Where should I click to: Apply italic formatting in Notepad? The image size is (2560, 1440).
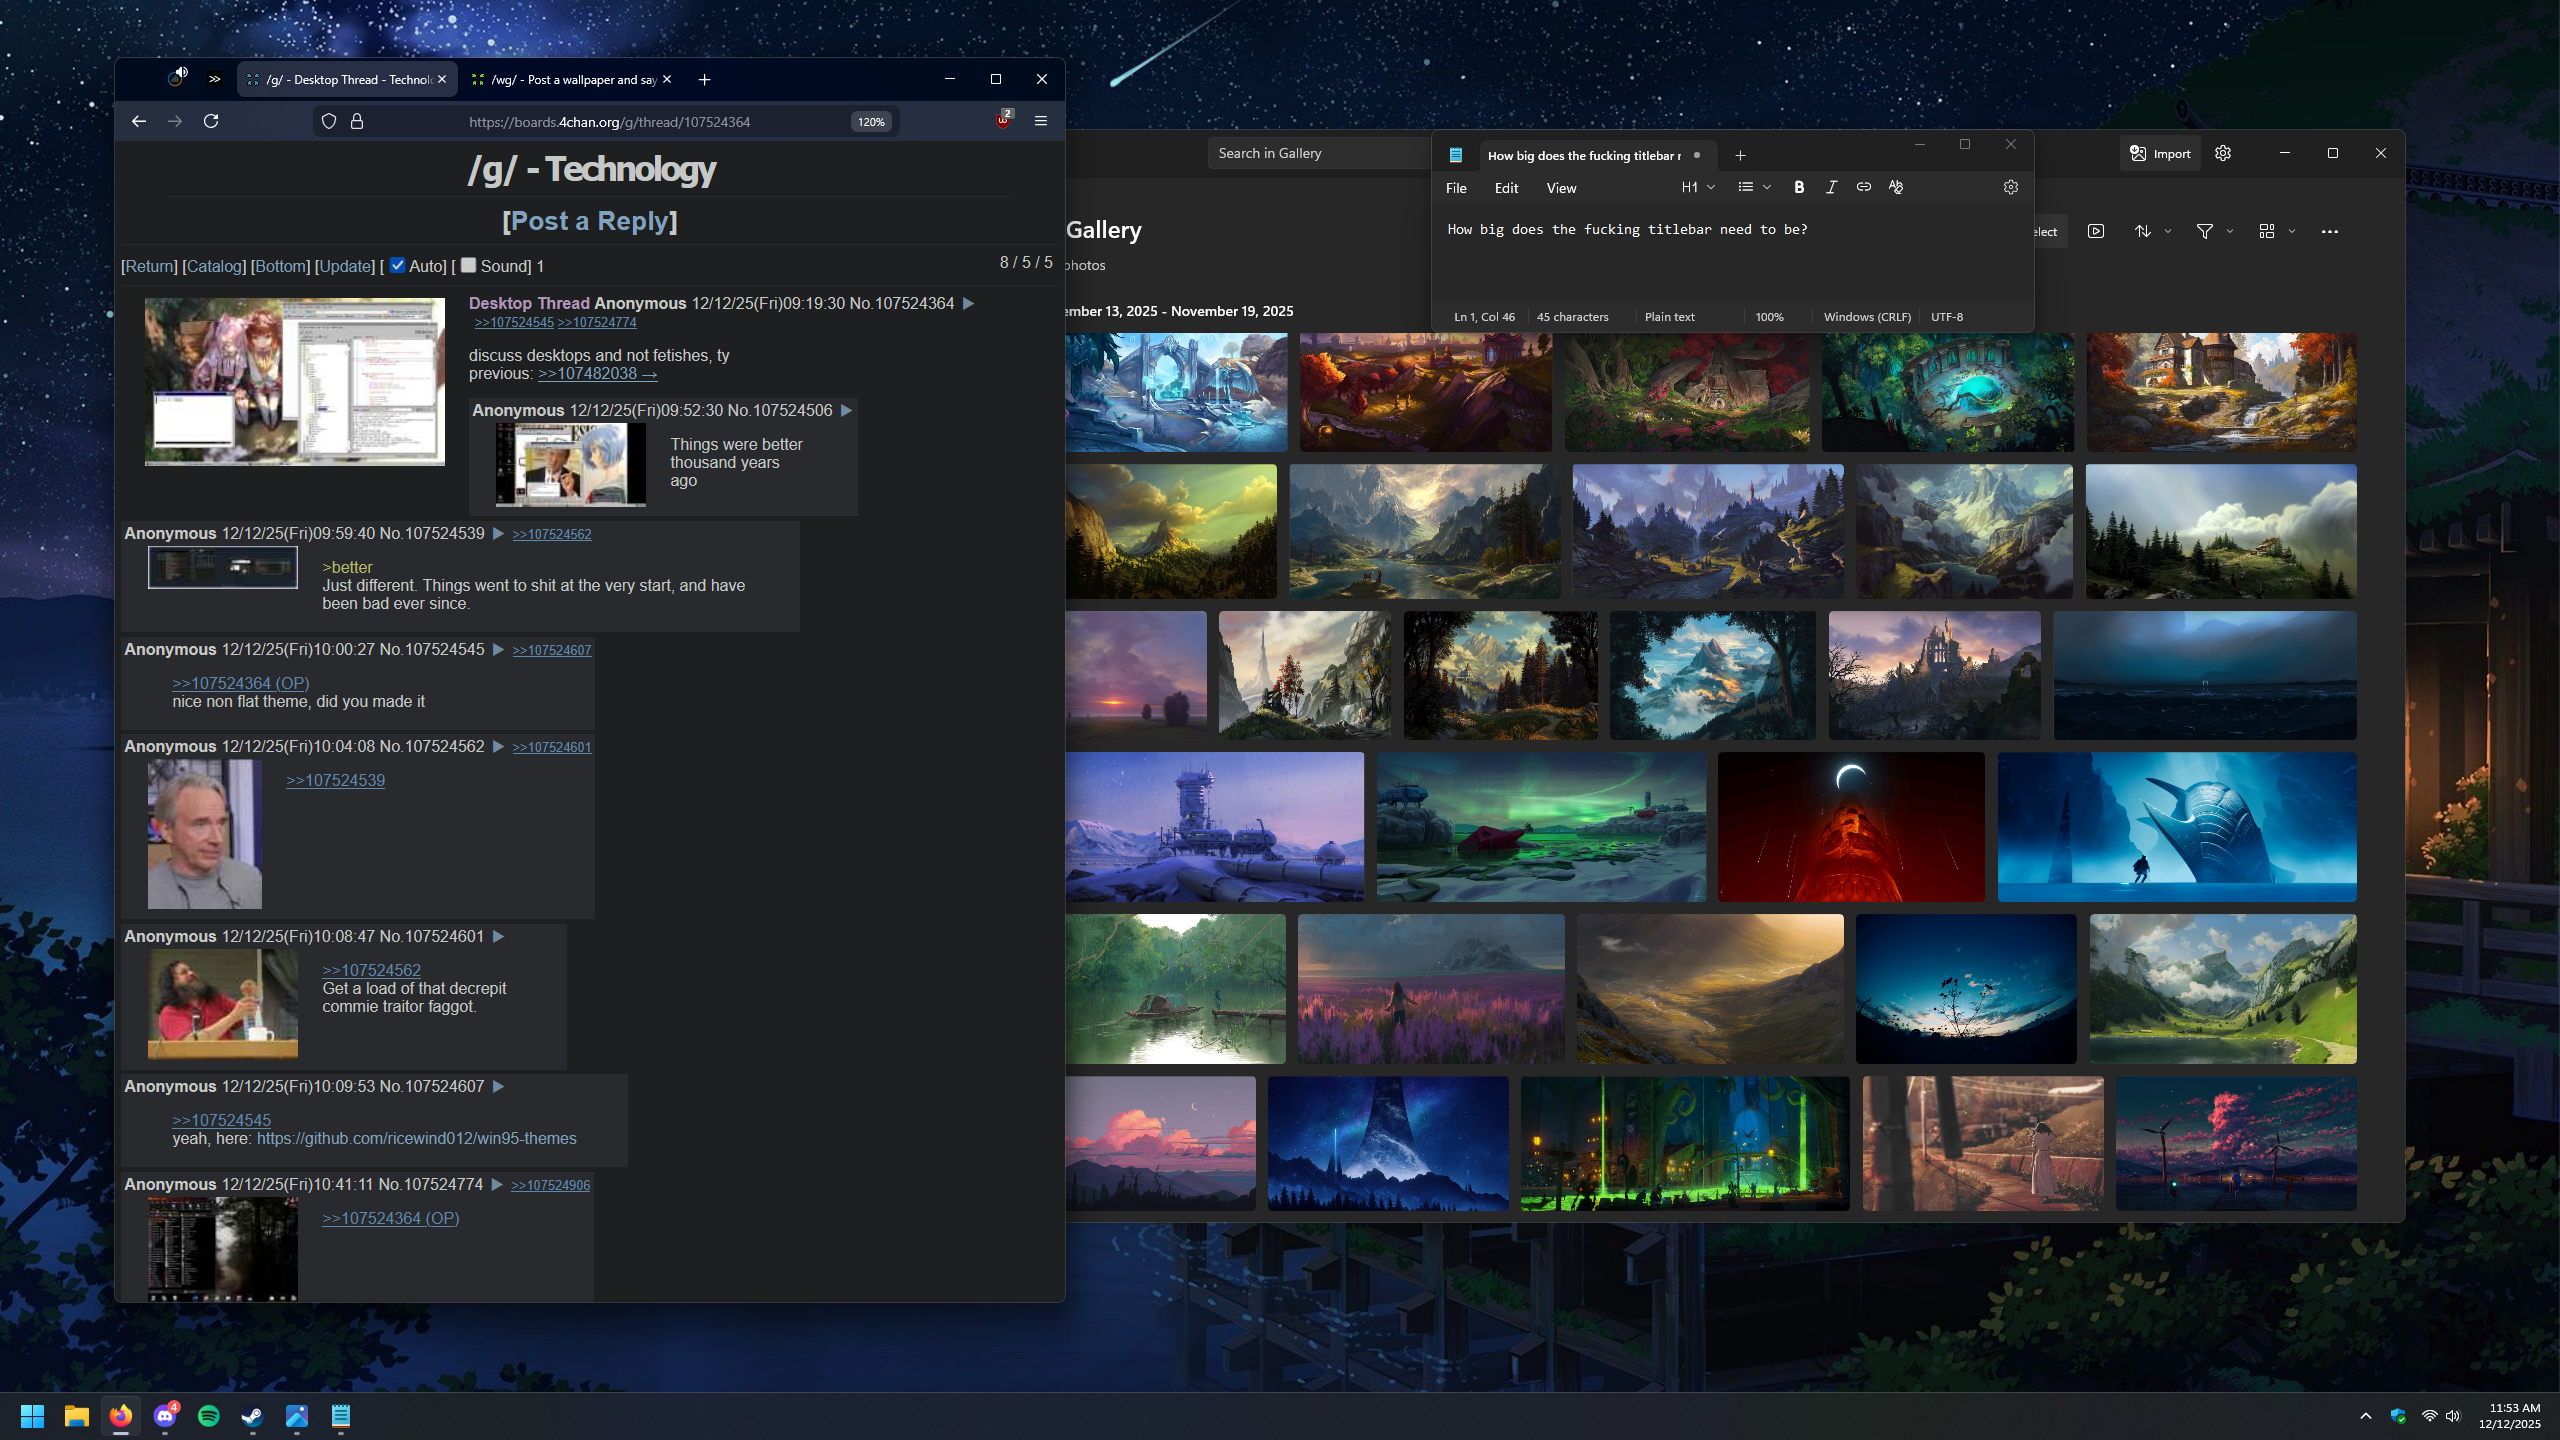[x=1831, y=187]
